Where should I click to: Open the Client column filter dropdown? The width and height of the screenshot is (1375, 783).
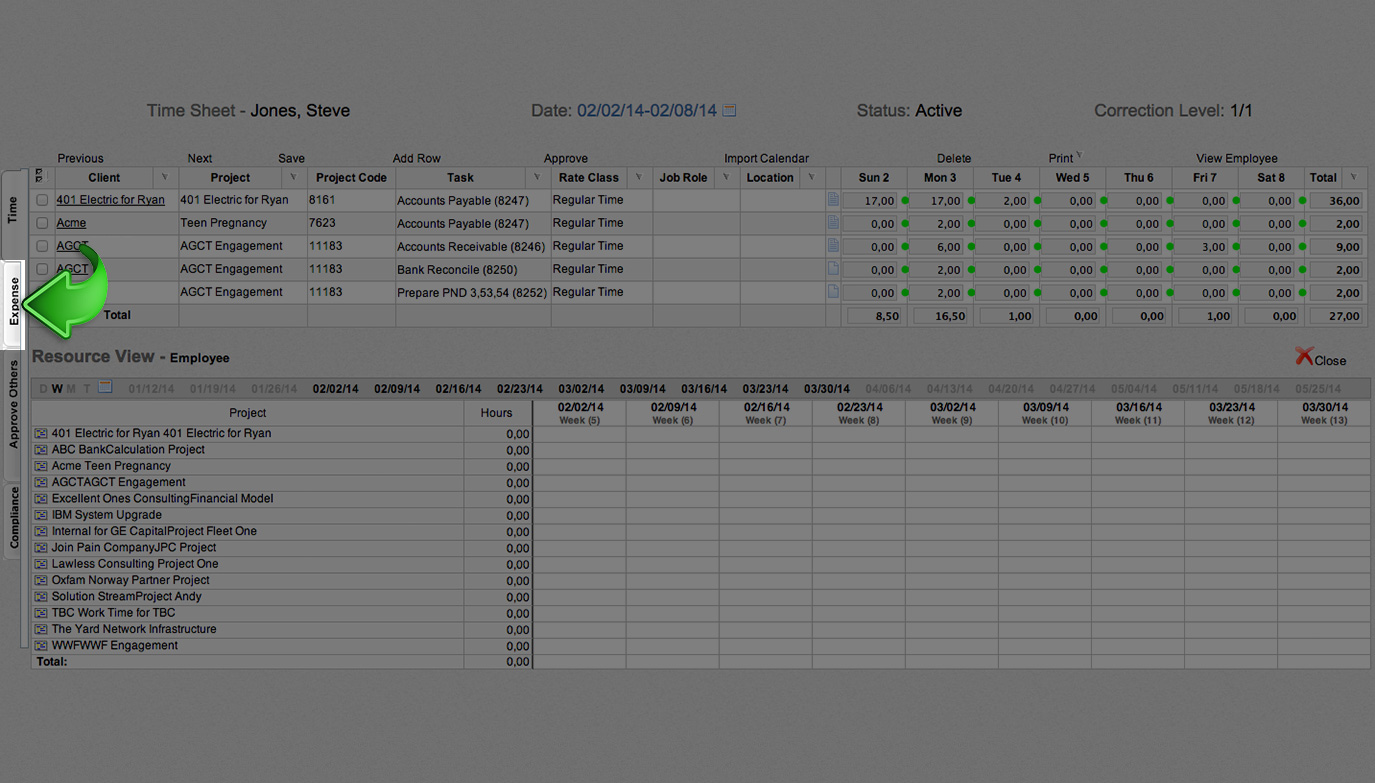pos(164,178)
